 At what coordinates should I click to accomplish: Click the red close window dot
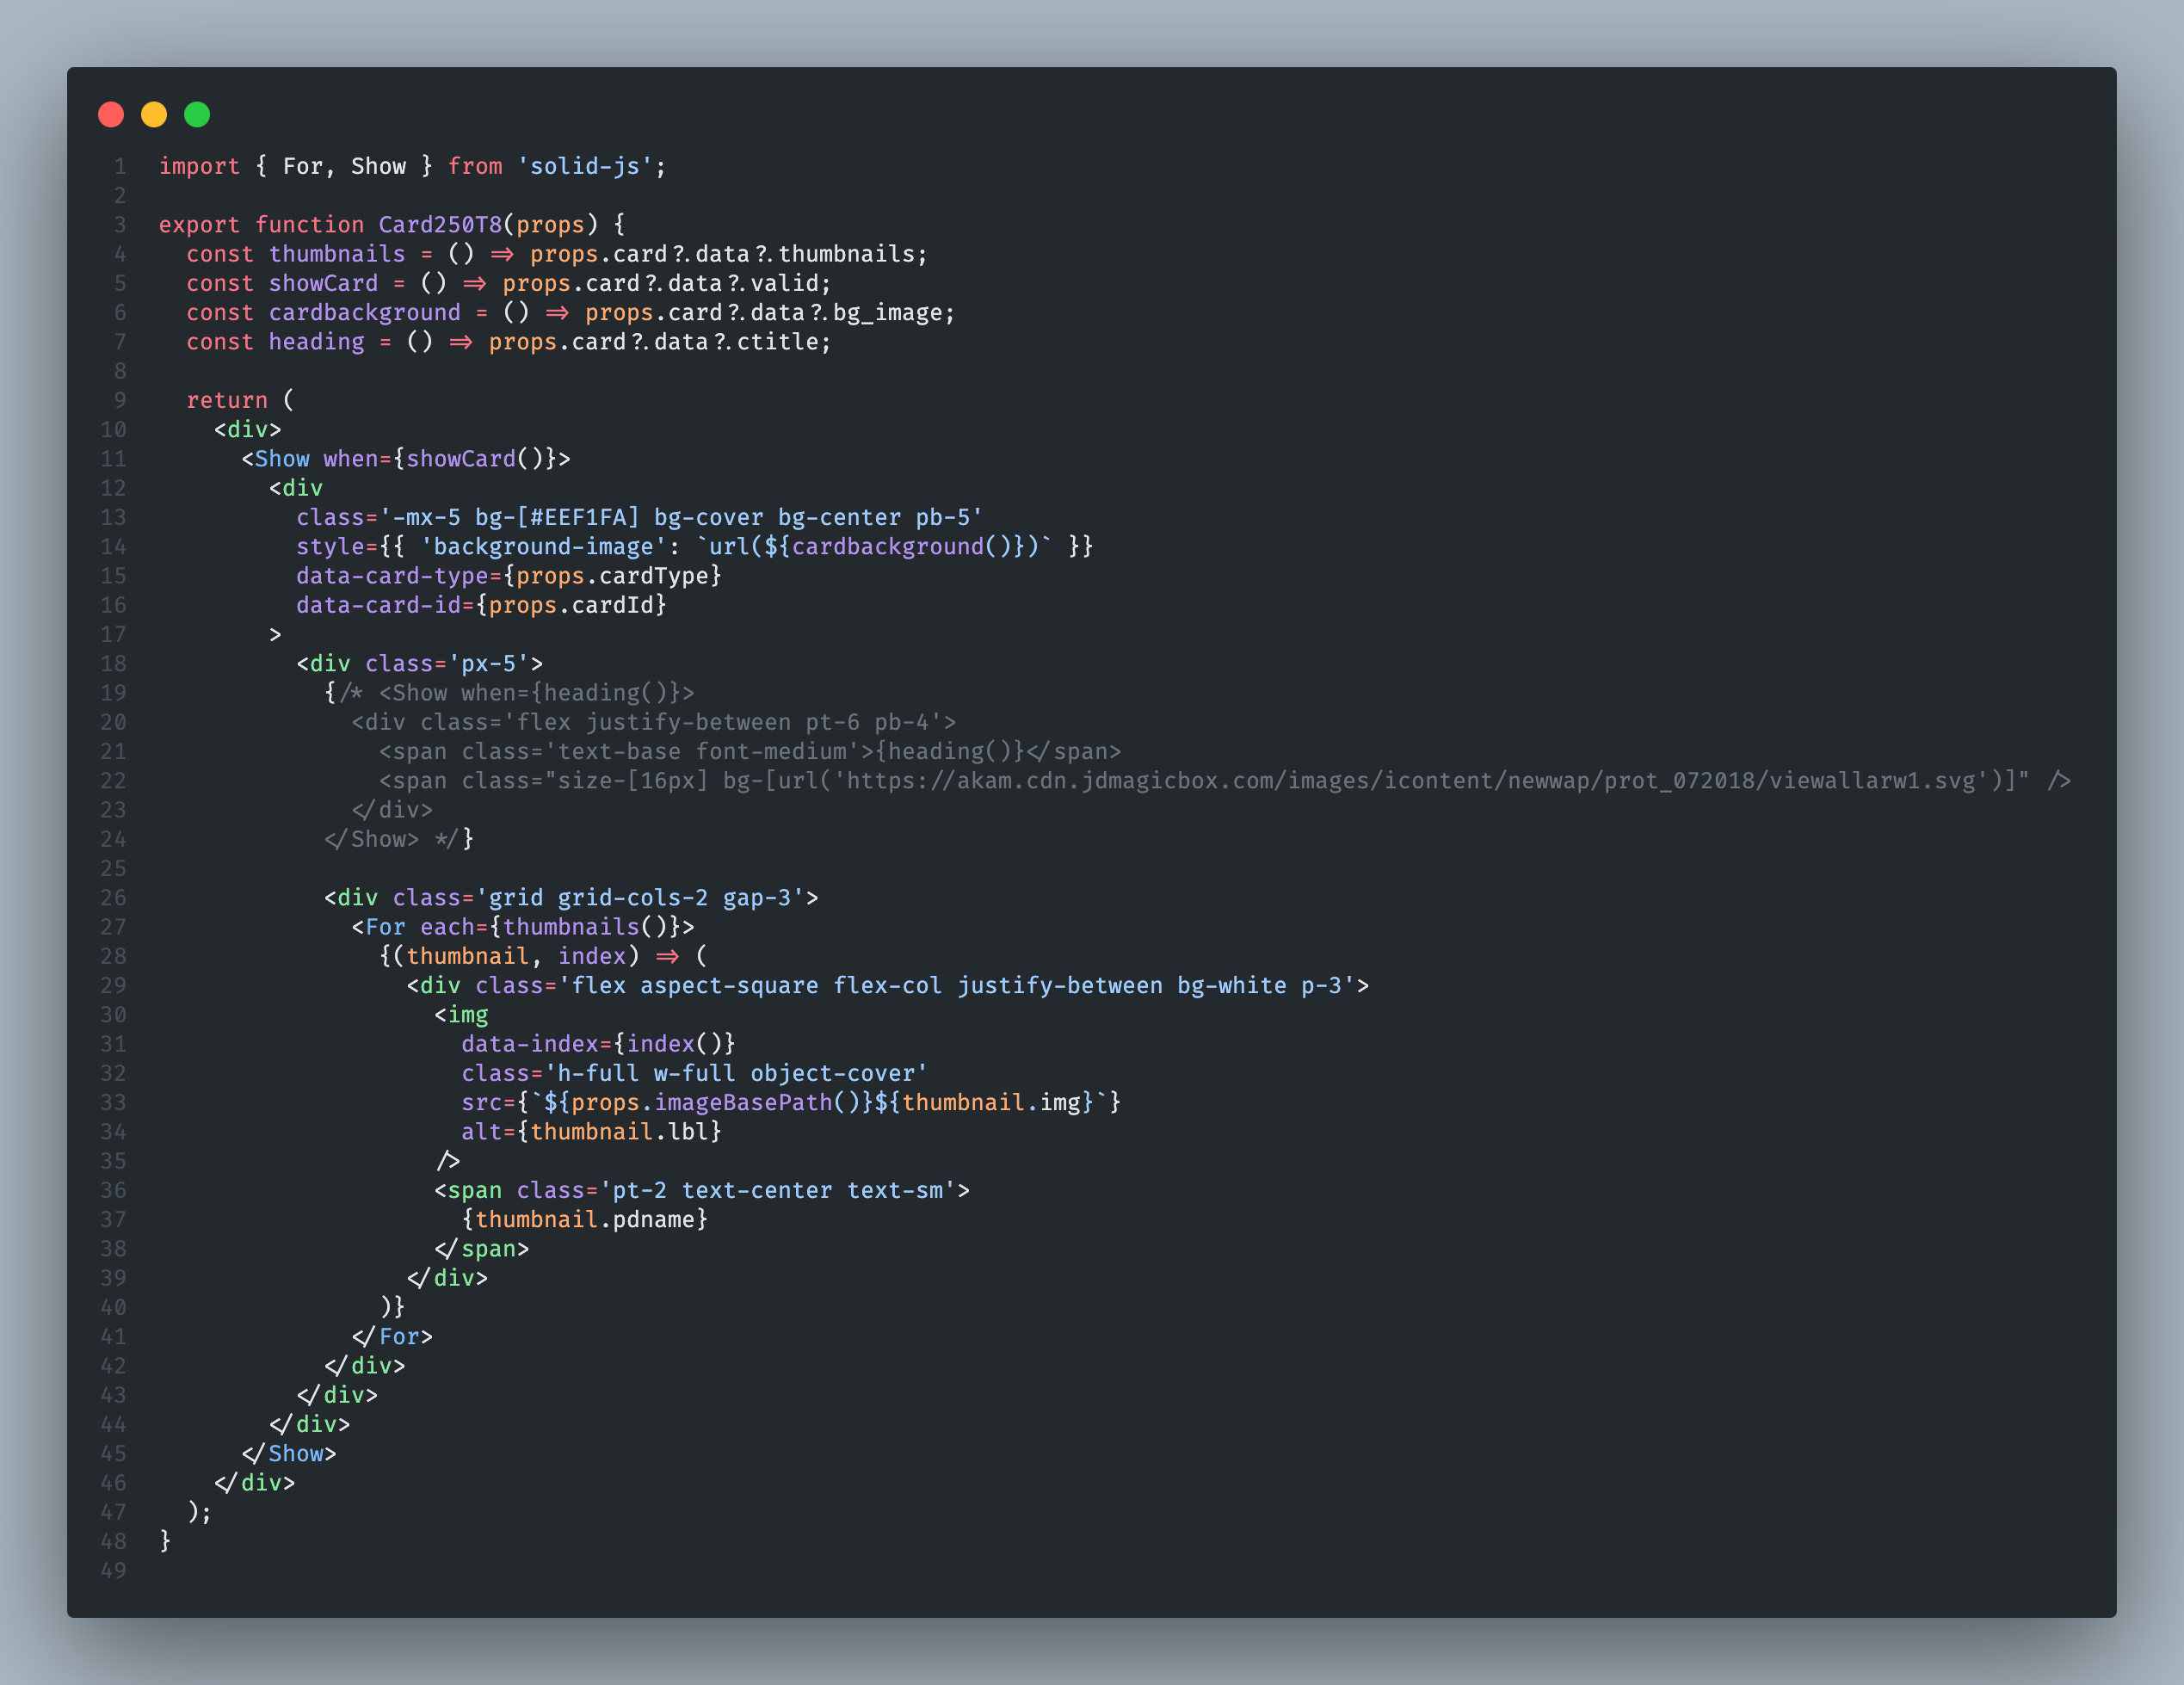click(111, 115)
